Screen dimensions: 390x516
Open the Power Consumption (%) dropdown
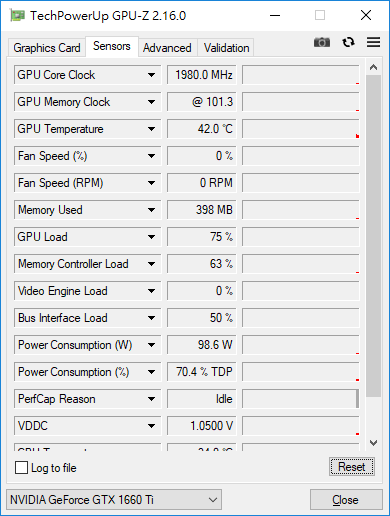click(151, 372)
